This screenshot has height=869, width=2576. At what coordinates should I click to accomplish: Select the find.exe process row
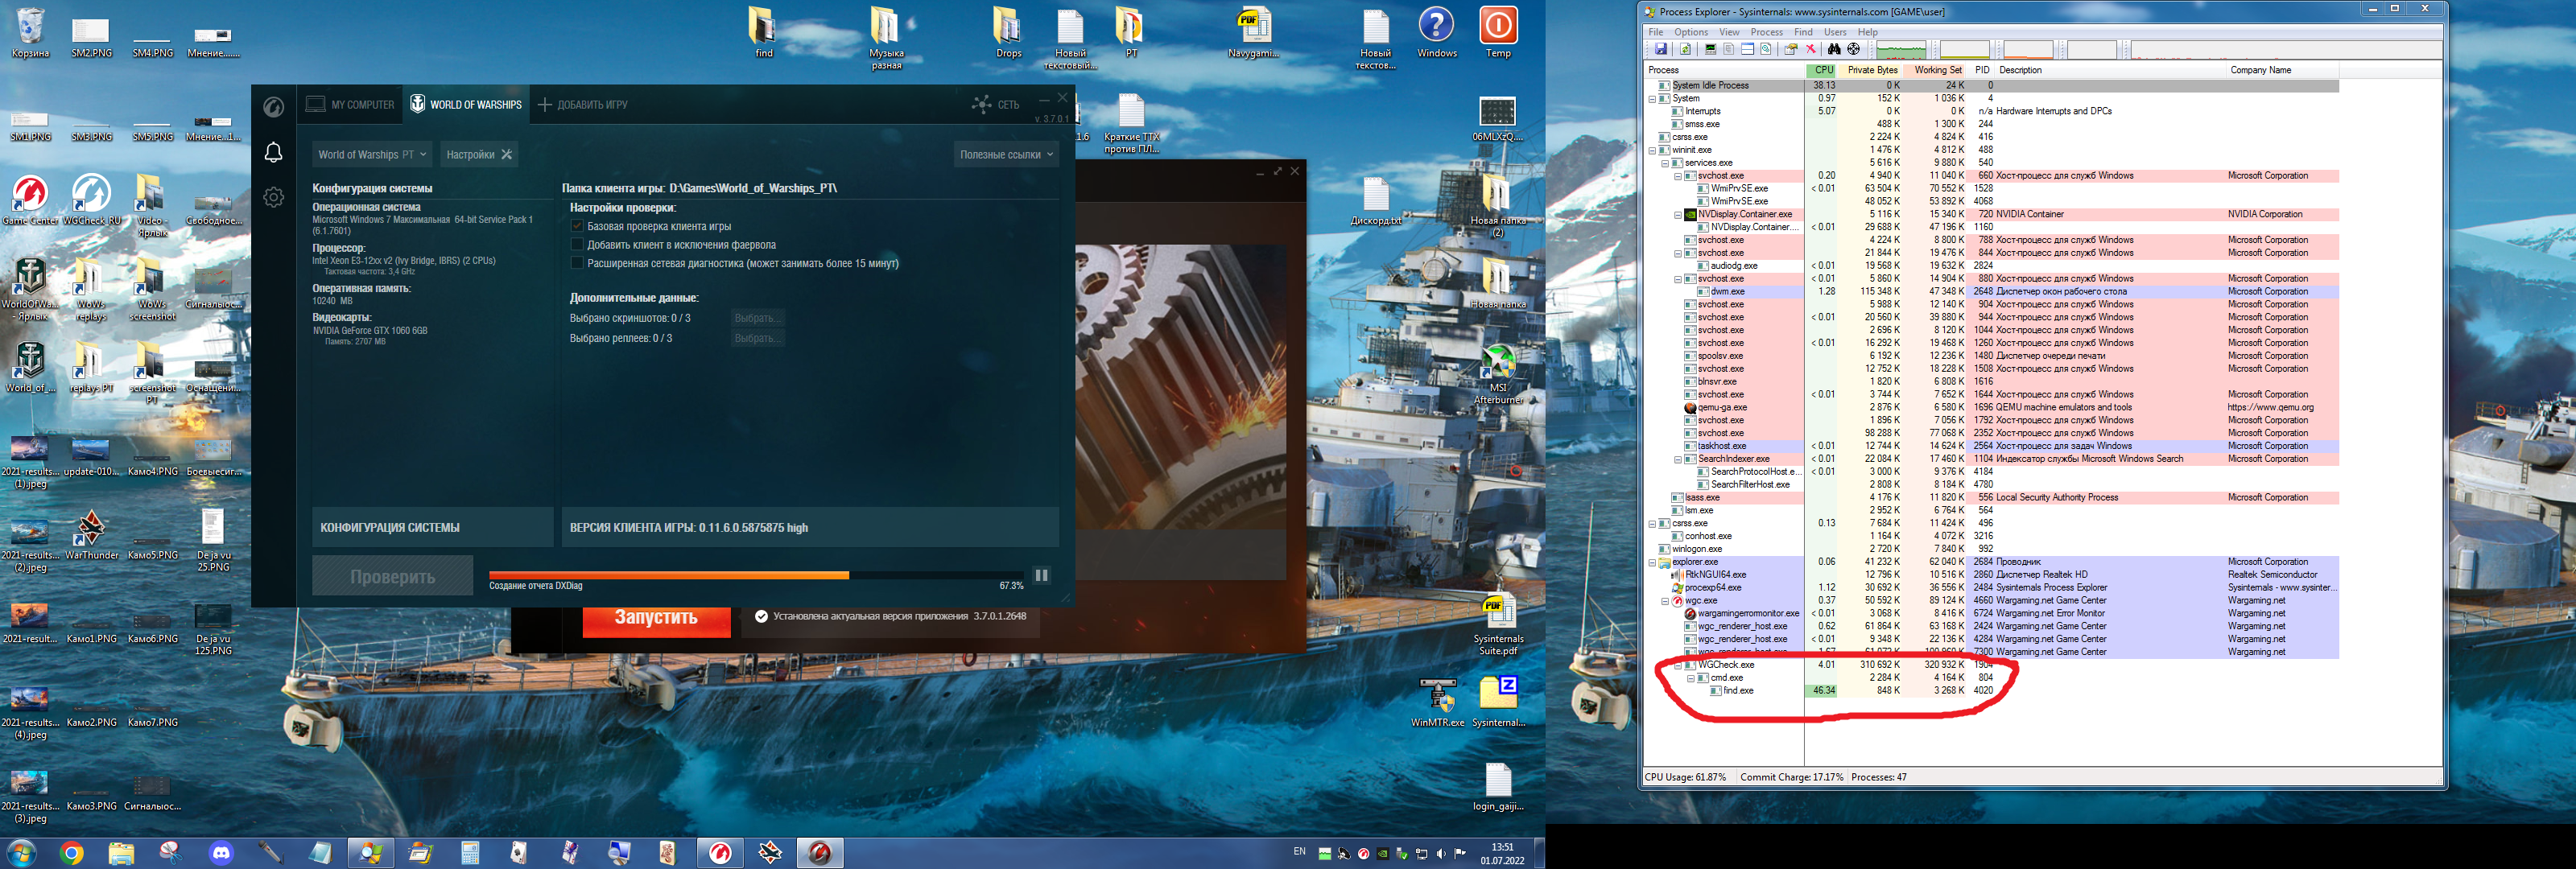coord(1991,691)
